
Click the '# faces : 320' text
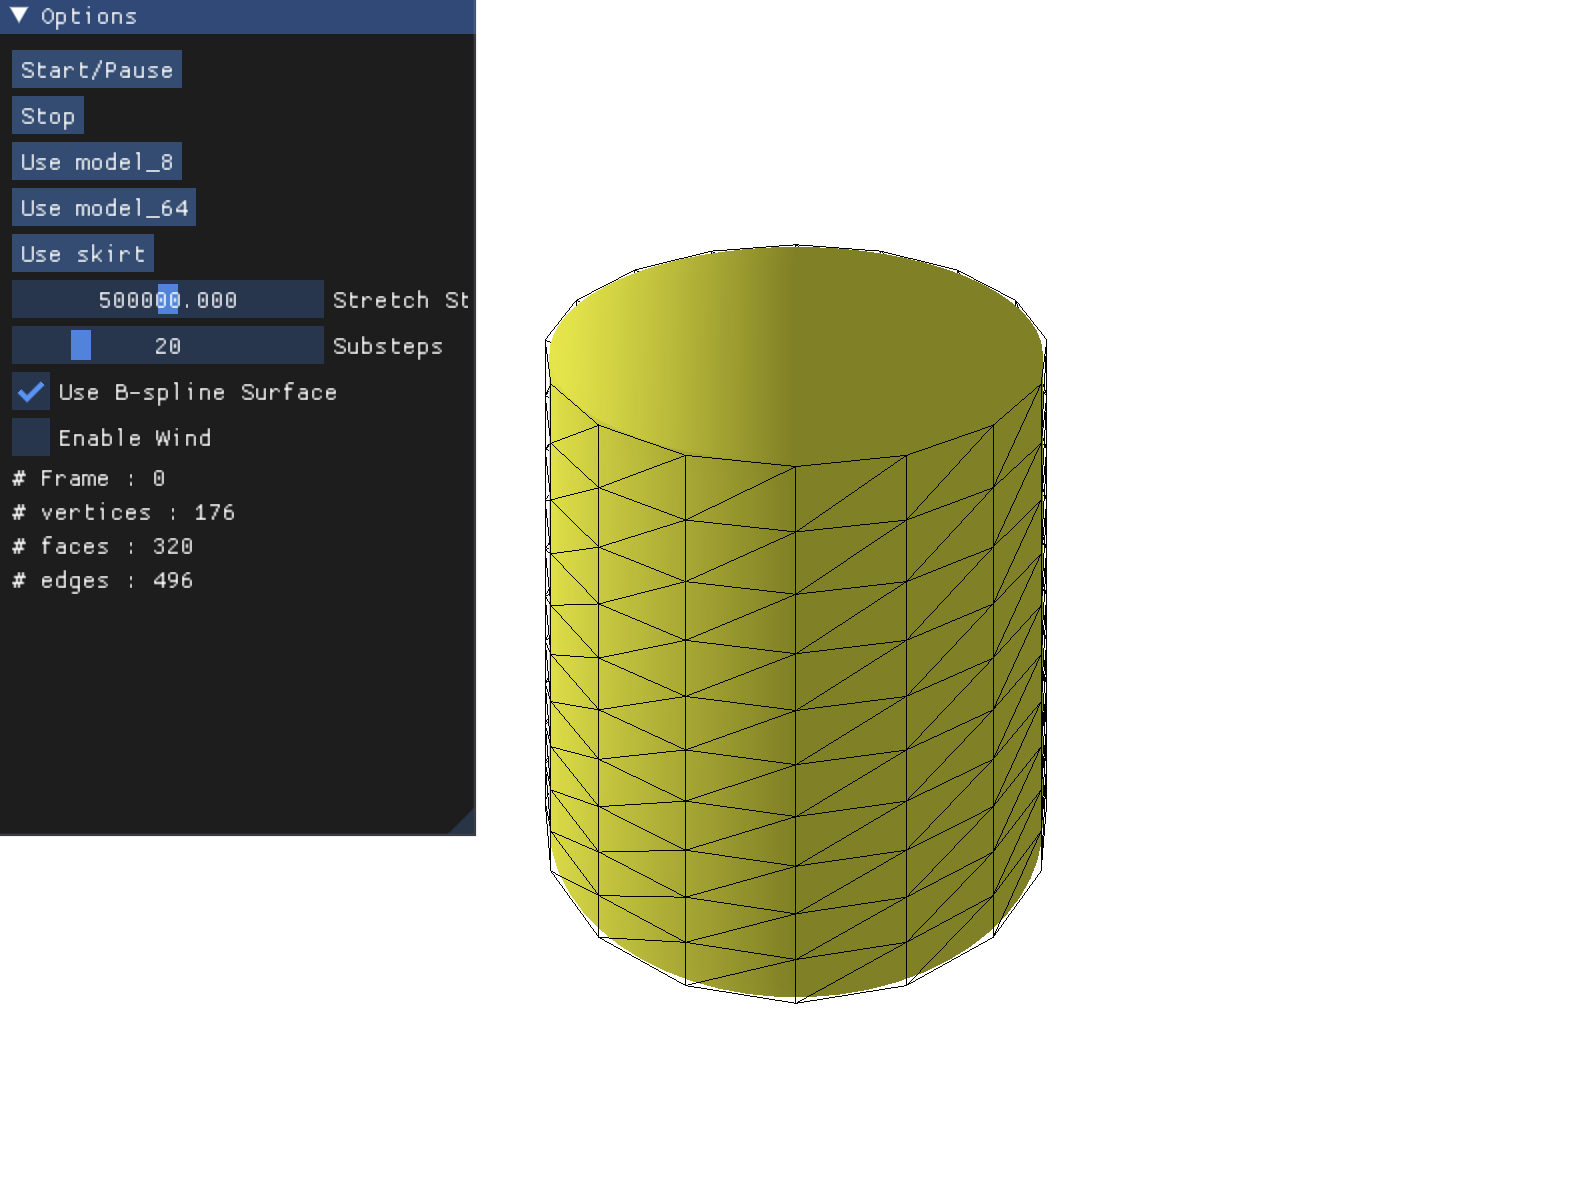click(x=103, y=547)
